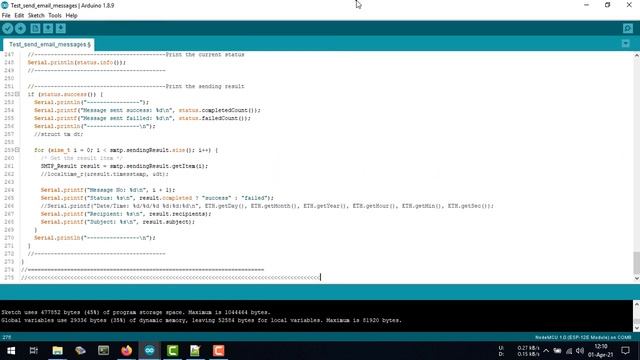Screen dimensions: 640x360
Task: Open the tab options dropdown arrow
Action: [626, 44]
